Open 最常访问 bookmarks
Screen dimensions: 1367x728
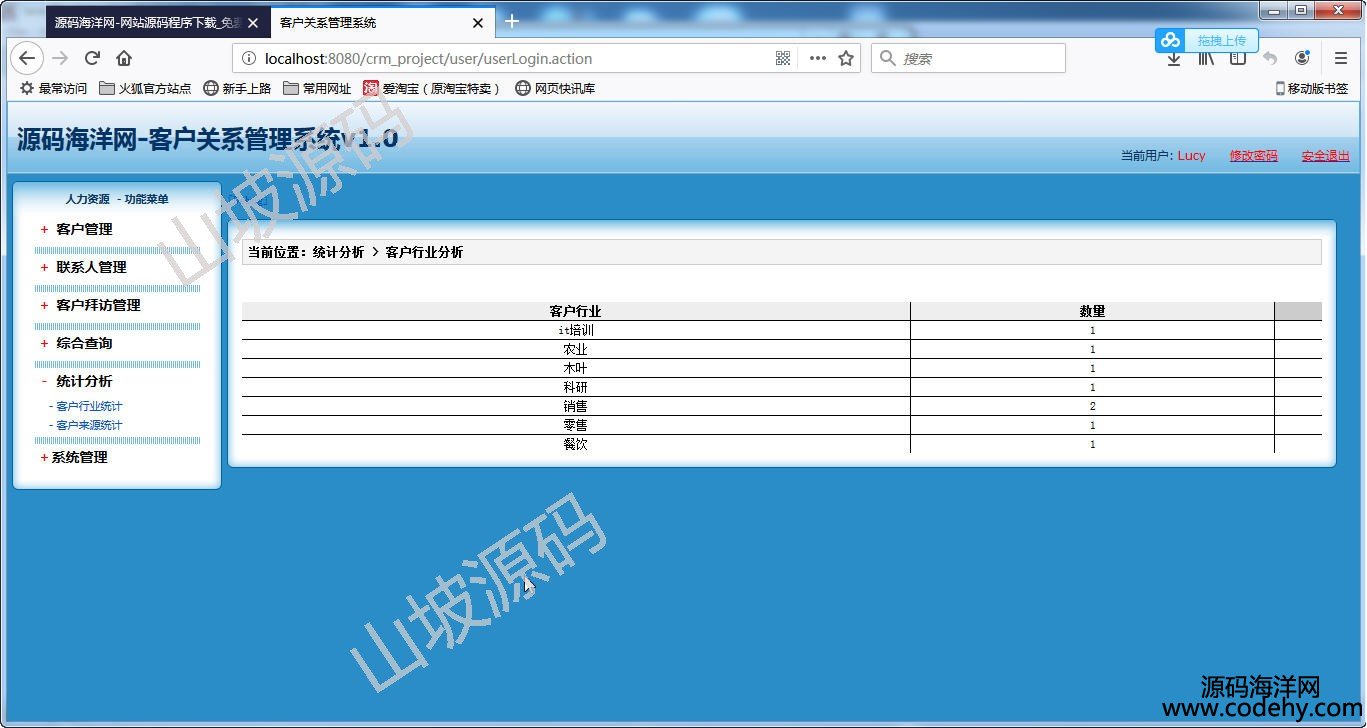pyautogui.click(x=53, y=89)
